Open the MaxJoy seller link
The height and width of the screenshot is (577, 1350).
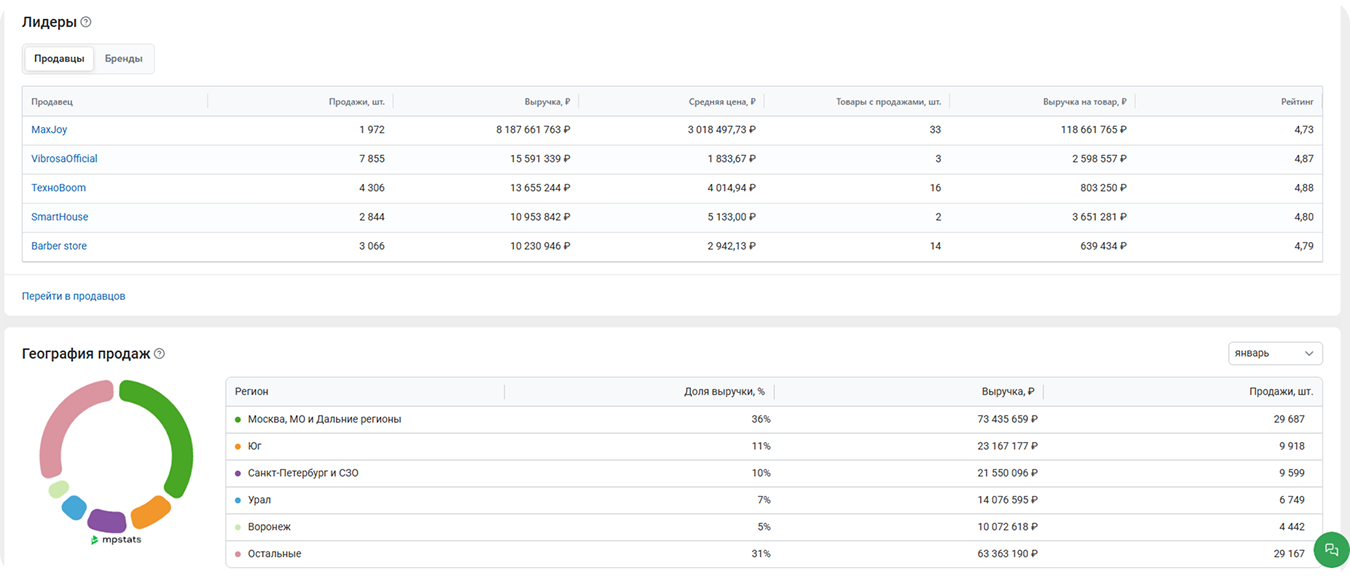click(x=49, y=130)
